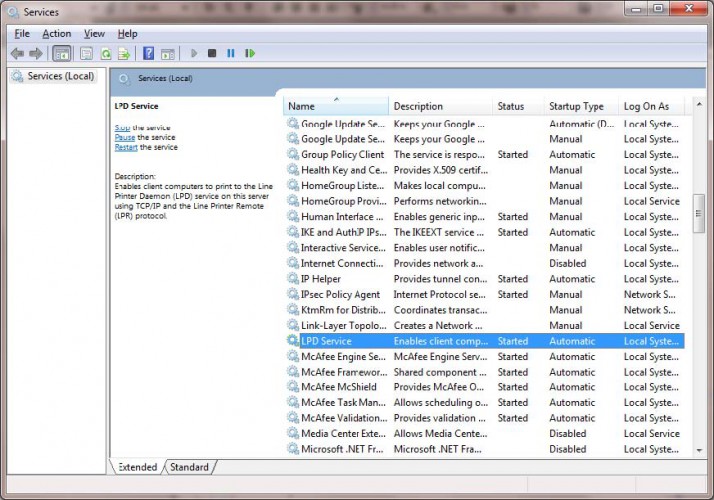The height and width of the screenshot is (500, 714).
Task: Click the Refresh toolbar icon
Action: (x=104, y=54)
